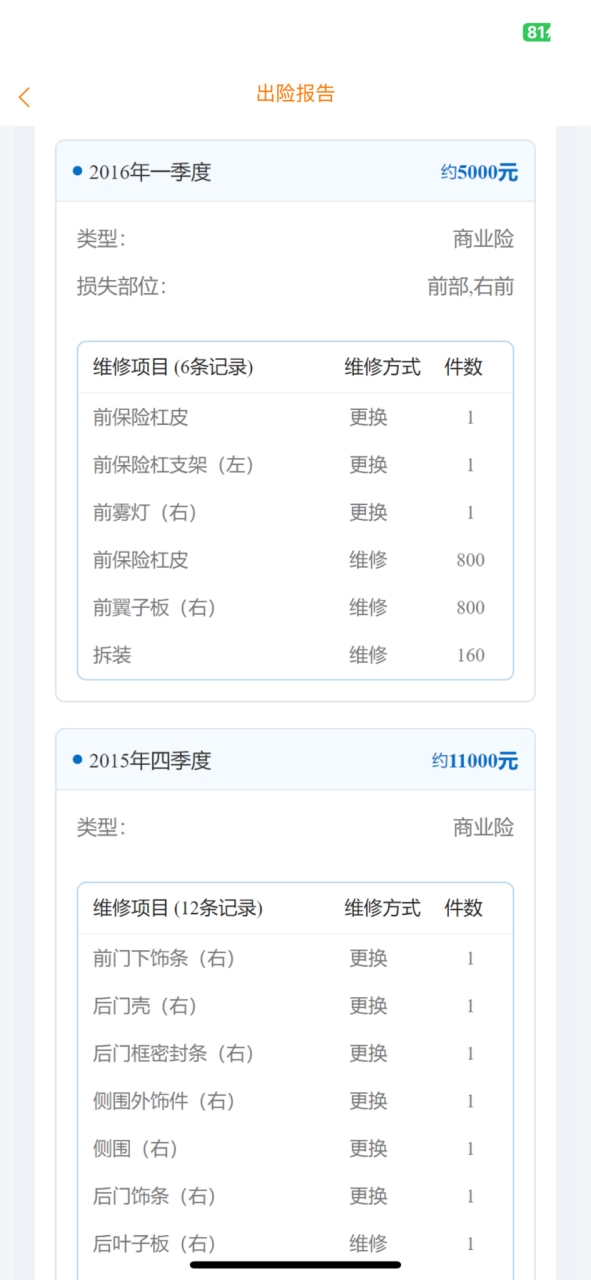Open the 2016年一季度 record header
The image size is (591, 1280).
(x=295, y=172)
